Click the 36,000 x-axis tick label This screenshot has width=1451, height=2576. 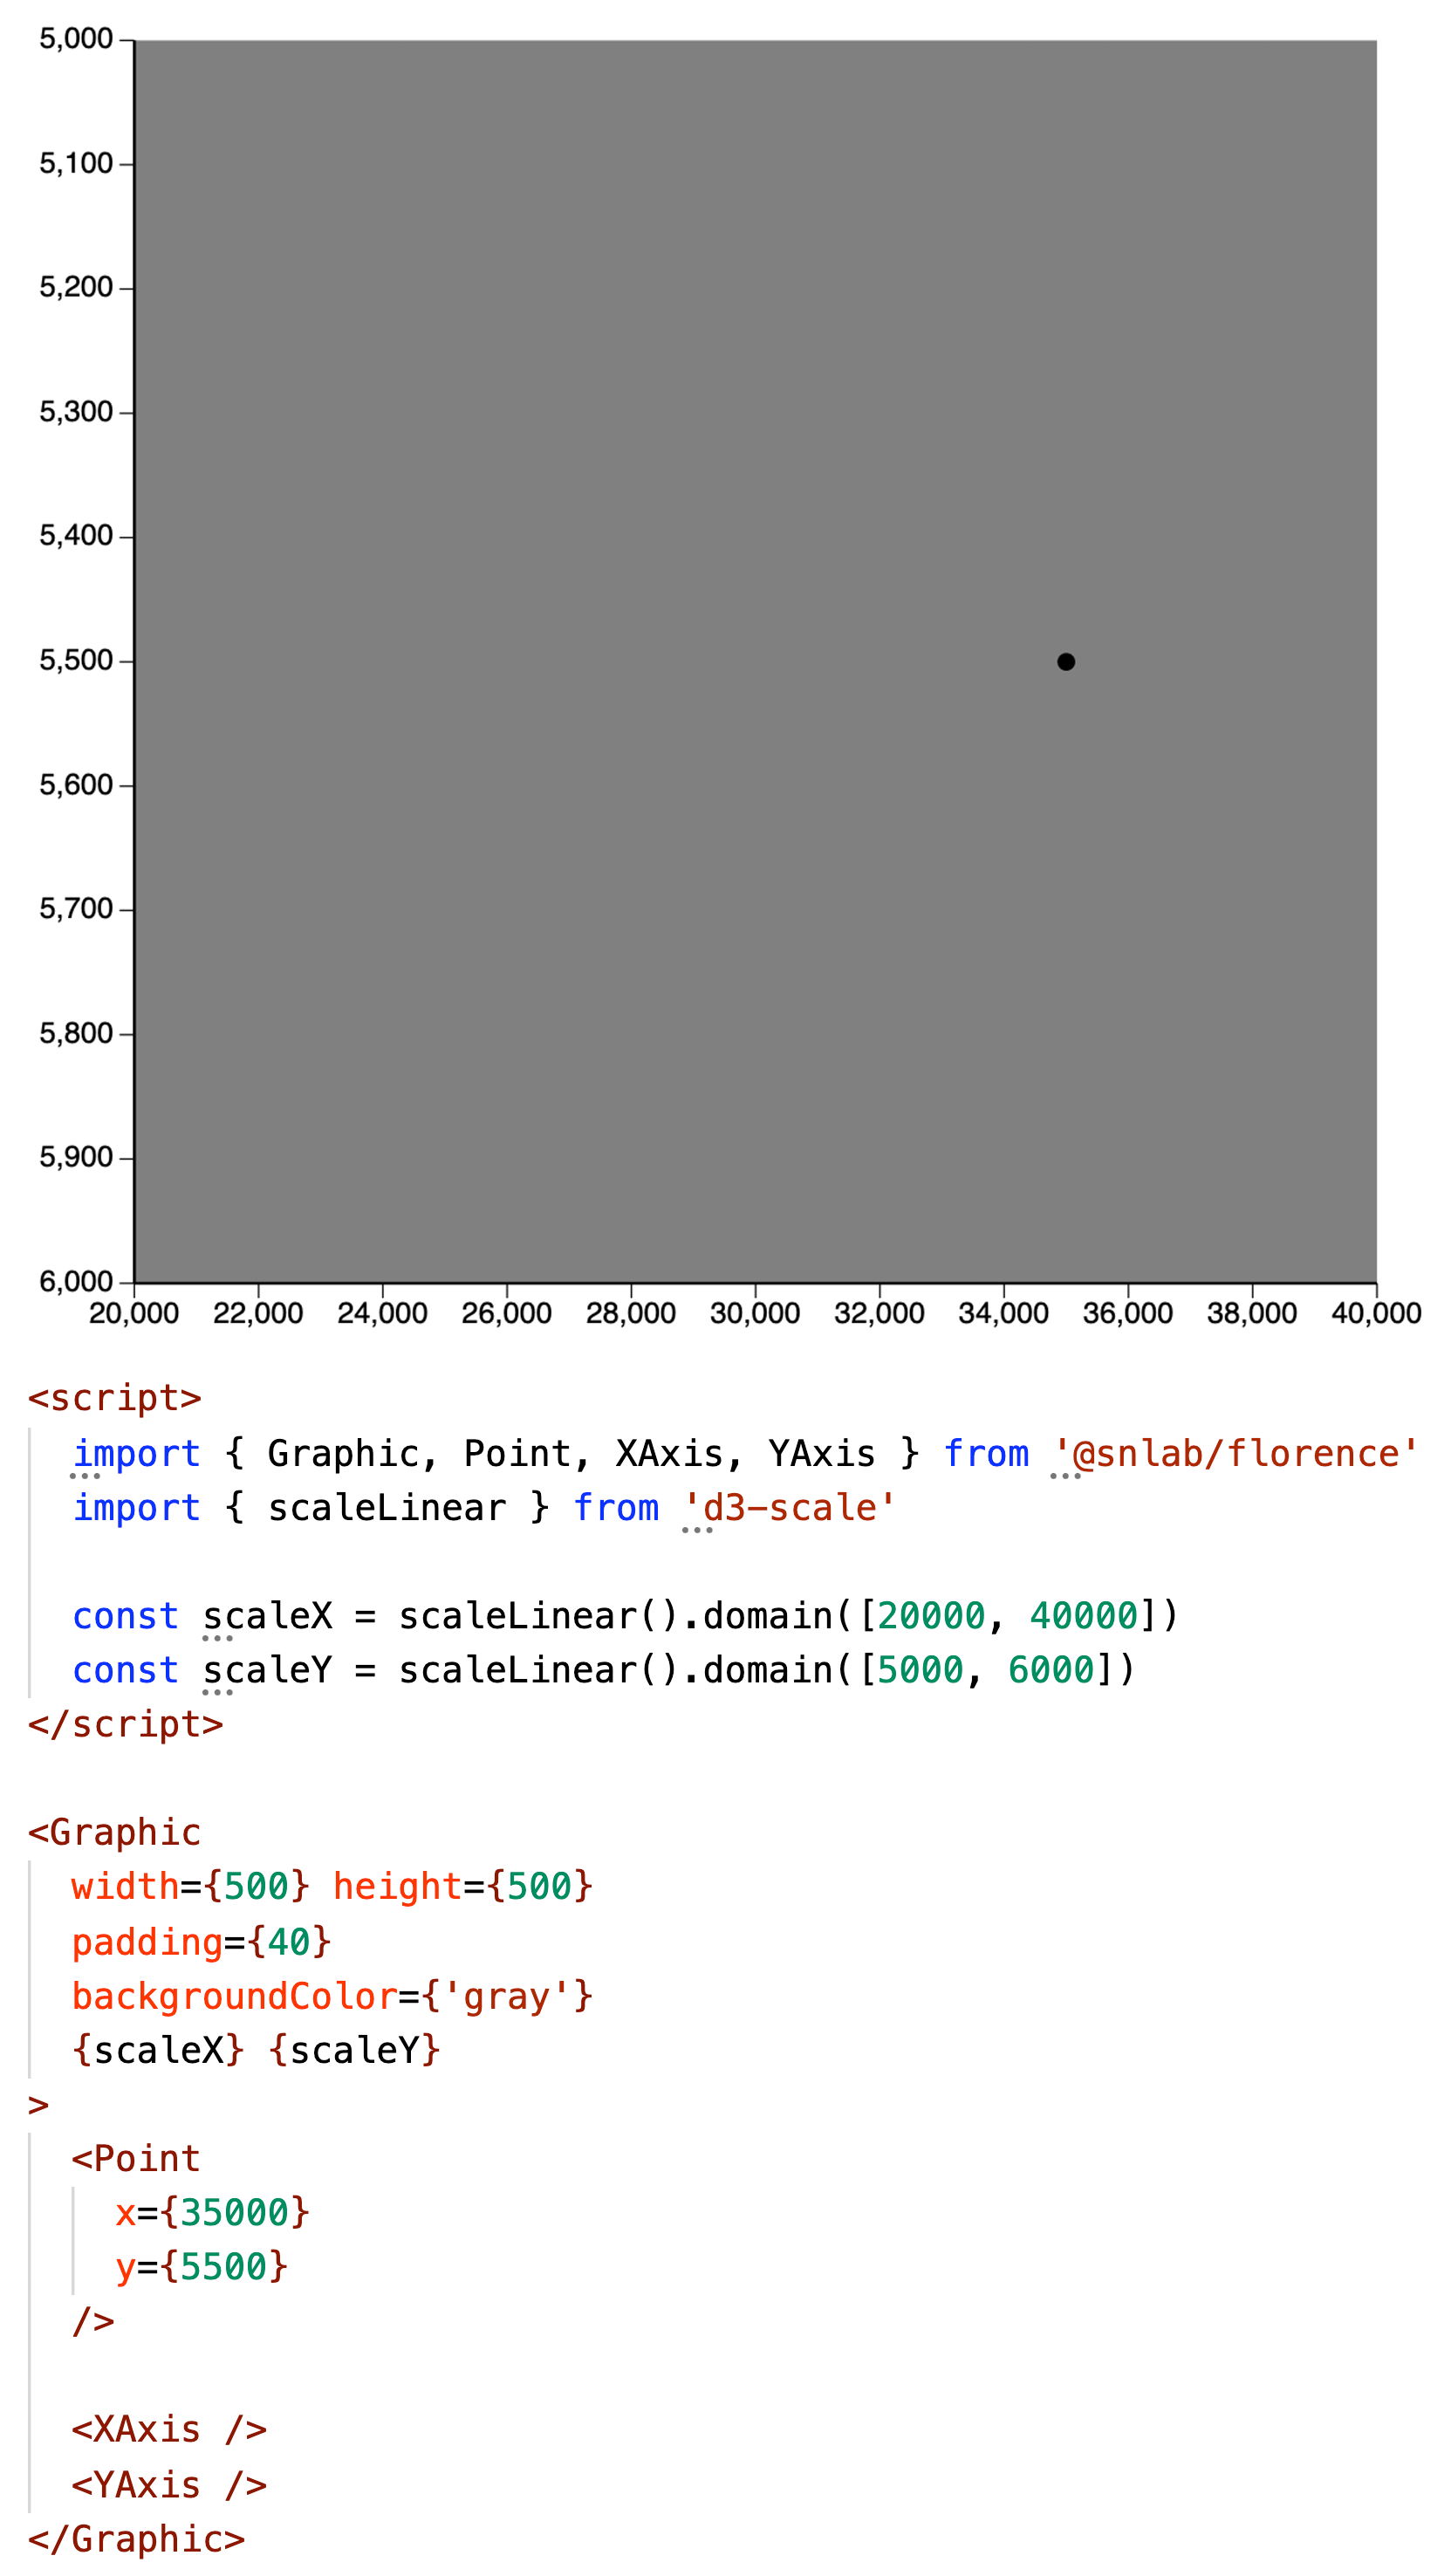(1128, 1313)
